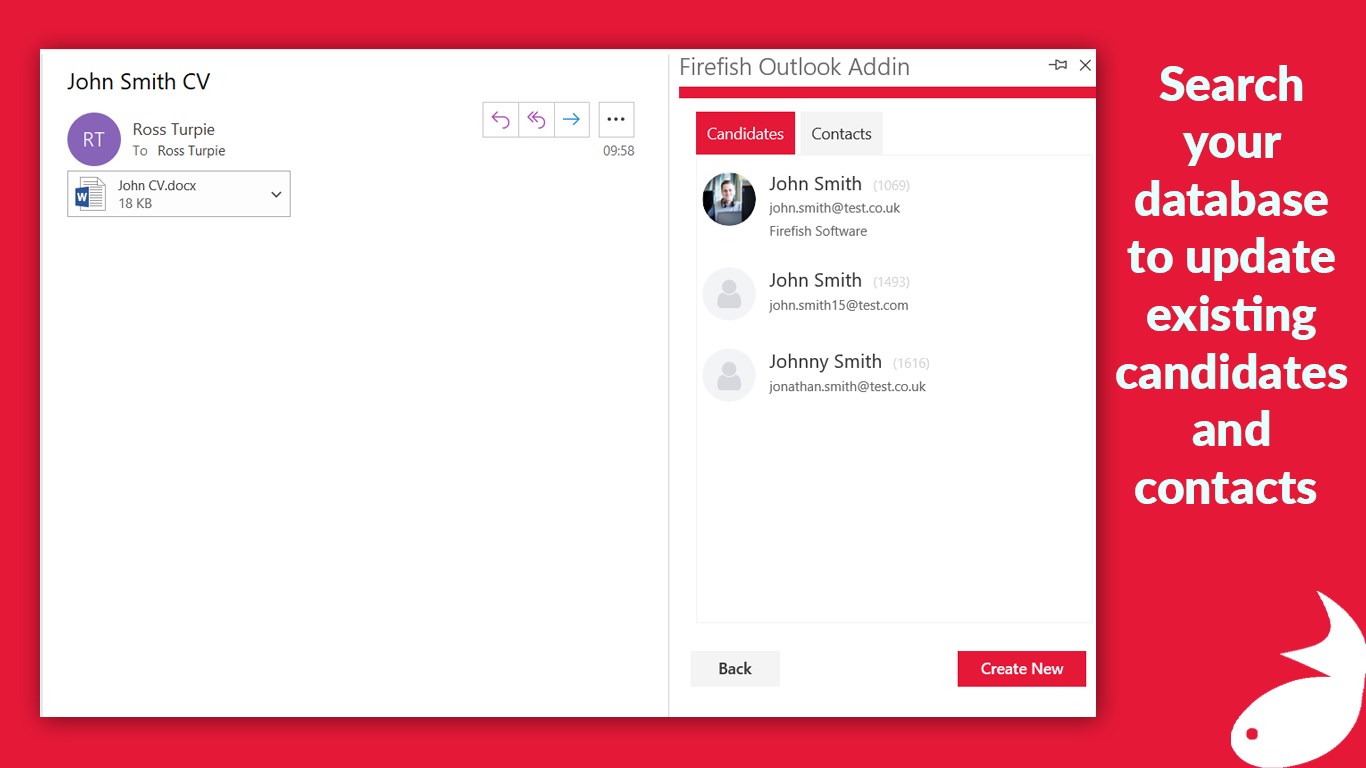
Task: Open the more actions ellipsis menu
Action: coord(616,119)
